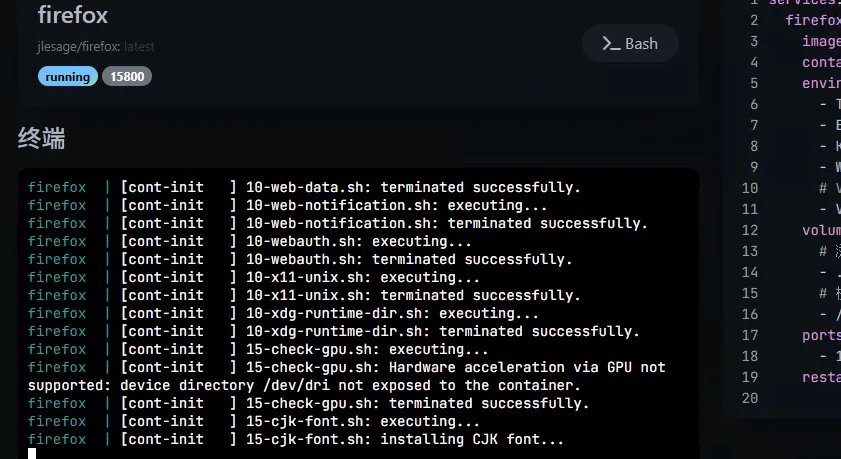The image size is (841, 459).
Task: Click the GPU not supported log line
Action: (346, 376)
